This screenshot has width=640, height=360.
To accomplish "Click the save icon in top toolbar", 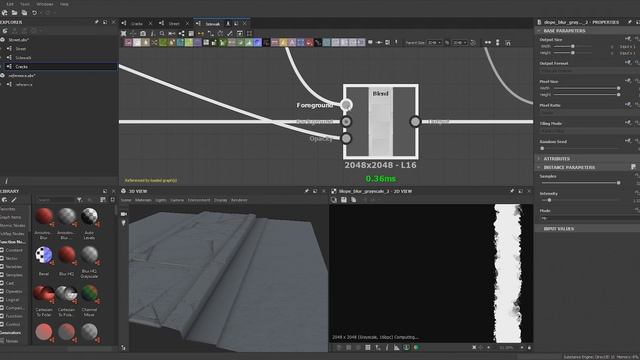I will coord(24,13).
